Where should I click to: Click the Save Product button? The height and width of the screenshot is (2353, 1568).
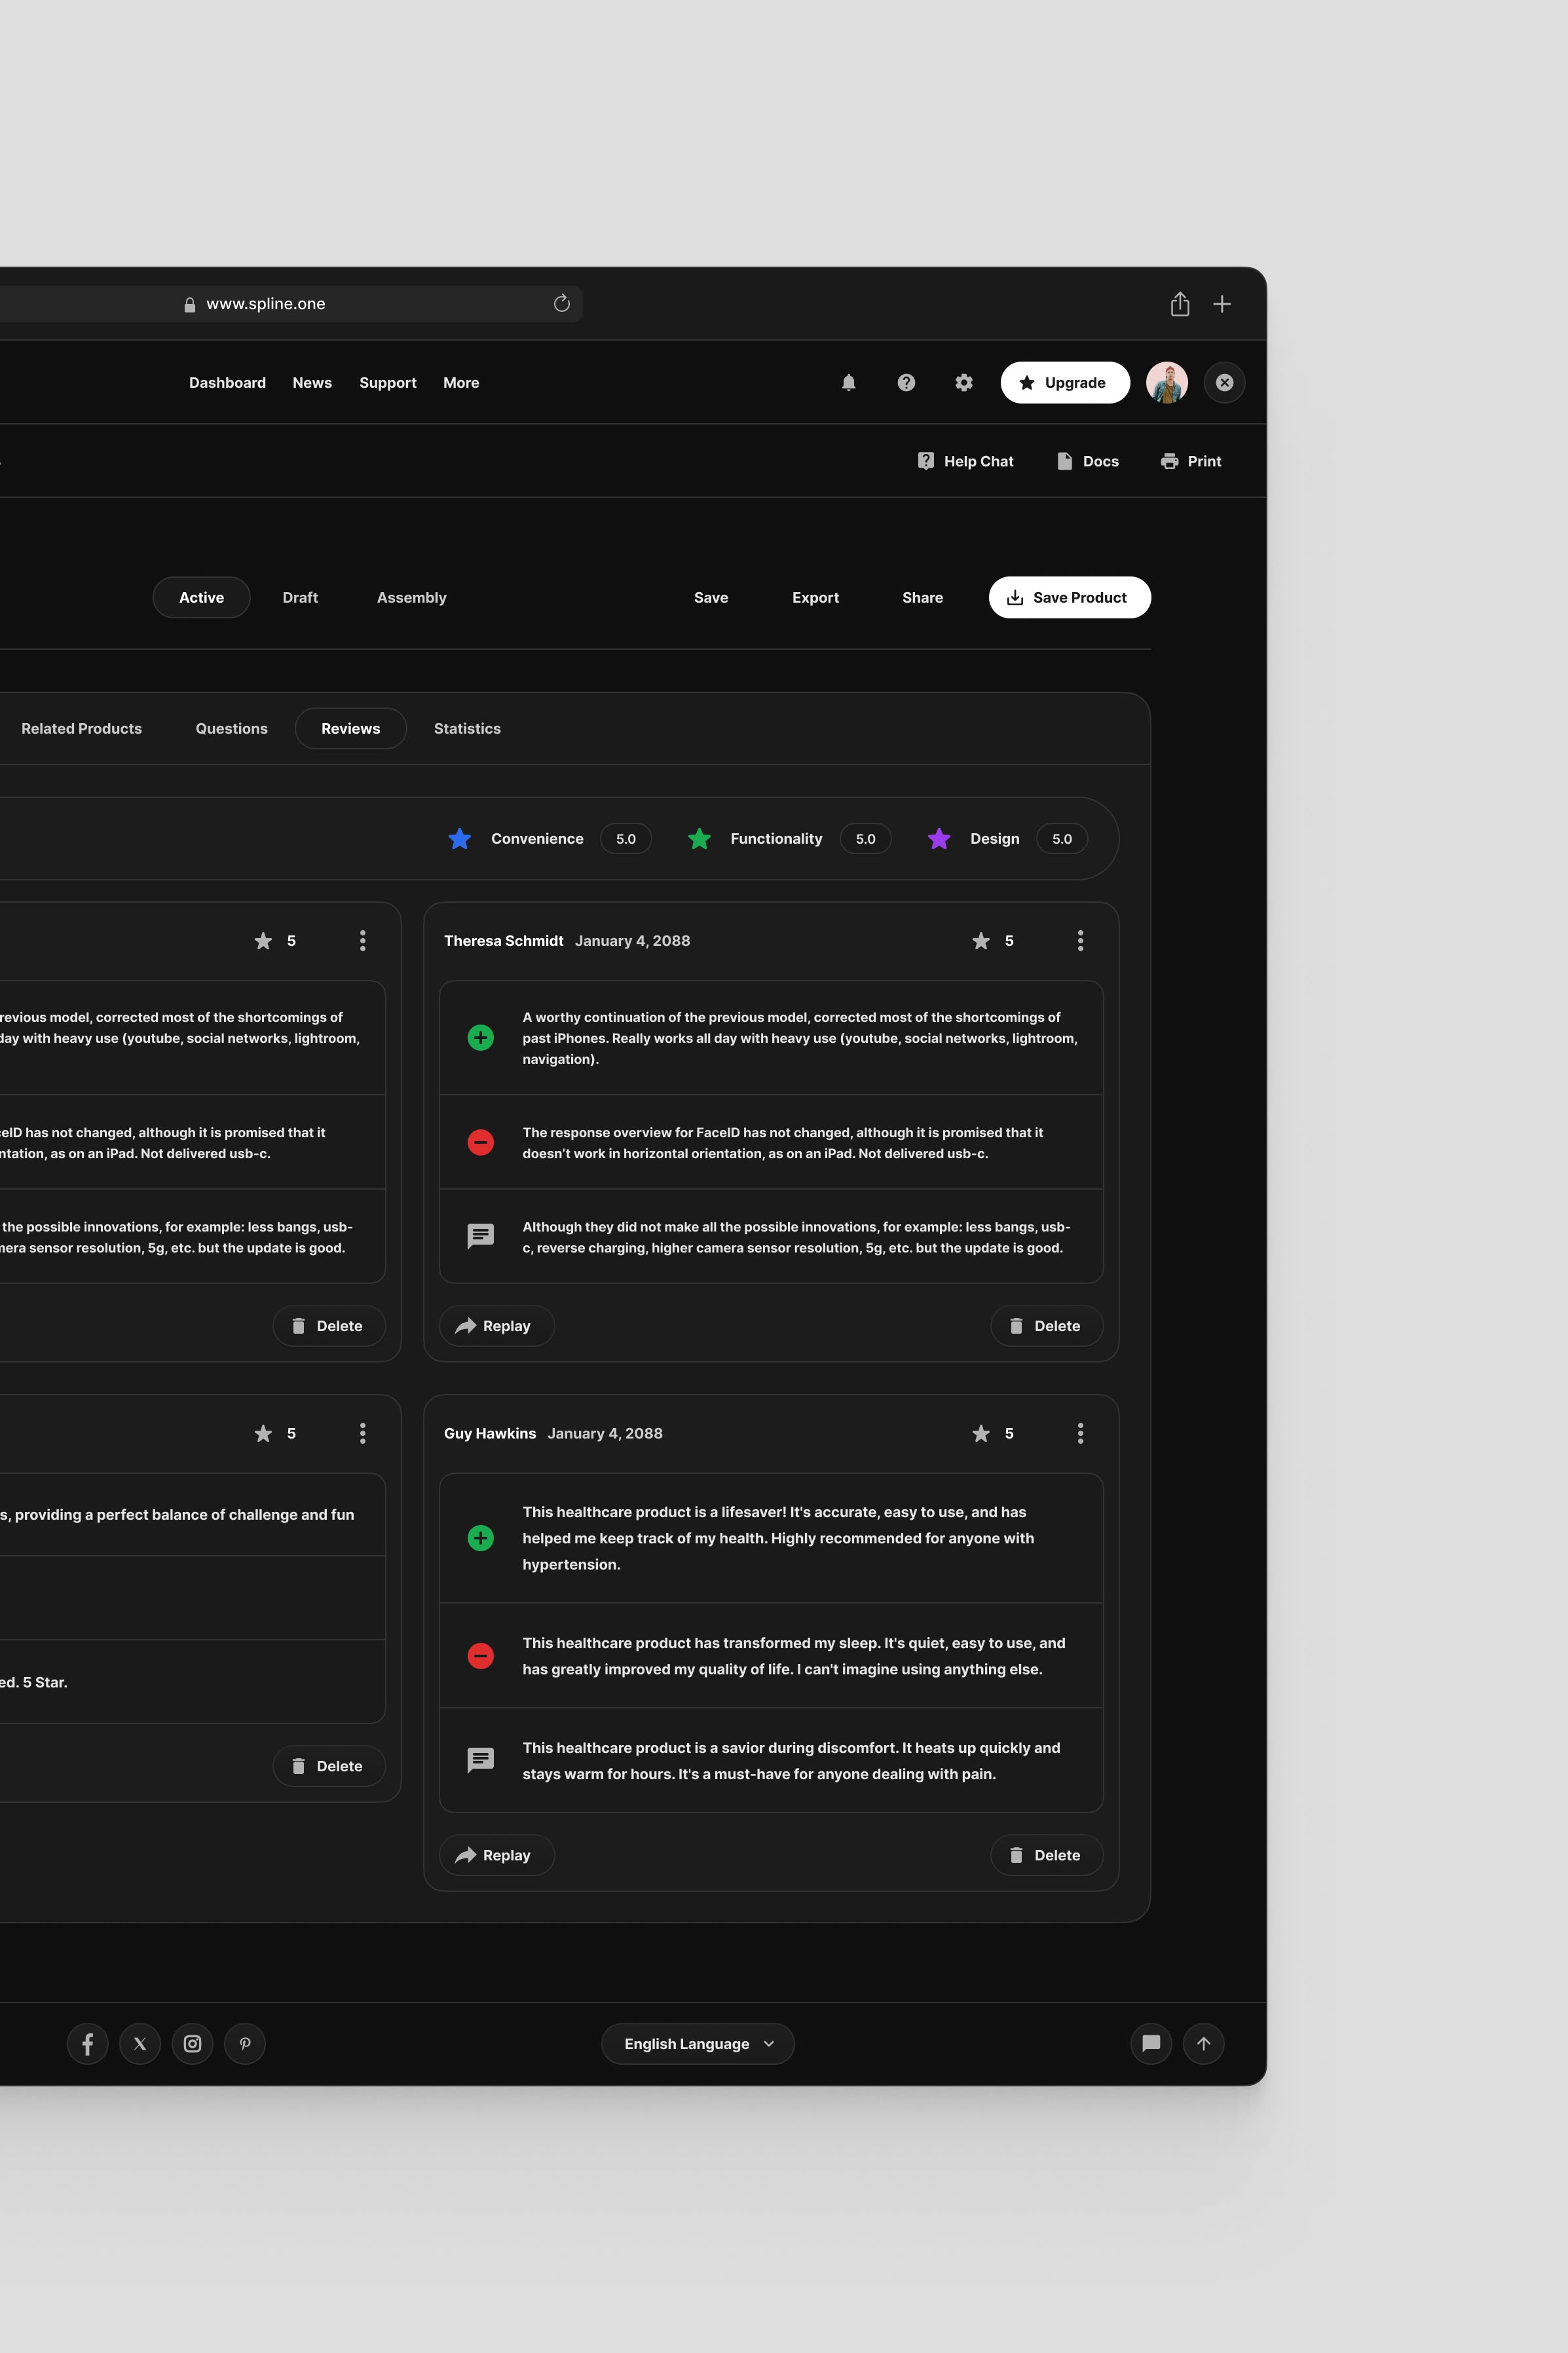pos(1069,597)
